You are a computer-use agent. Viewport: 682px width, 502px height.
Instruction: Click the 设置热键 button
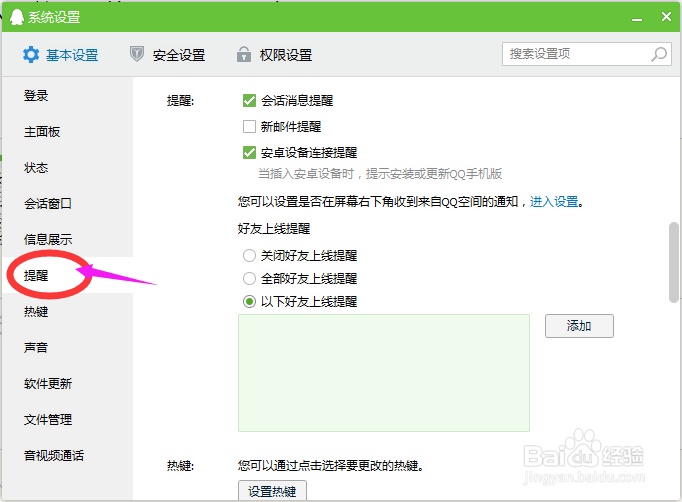(x=272, y=491)
